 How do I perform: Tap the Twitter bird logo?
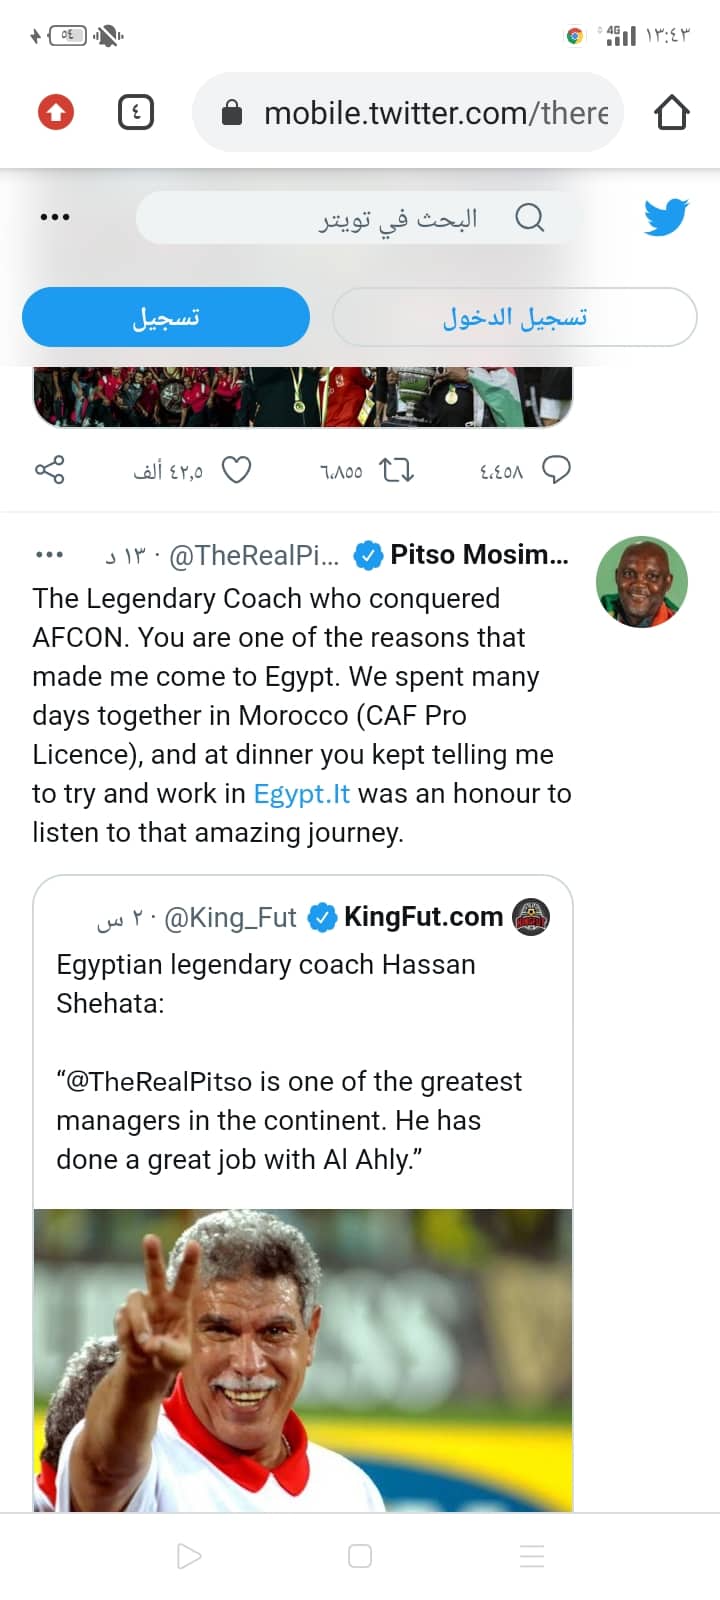[x=666, y=217]
